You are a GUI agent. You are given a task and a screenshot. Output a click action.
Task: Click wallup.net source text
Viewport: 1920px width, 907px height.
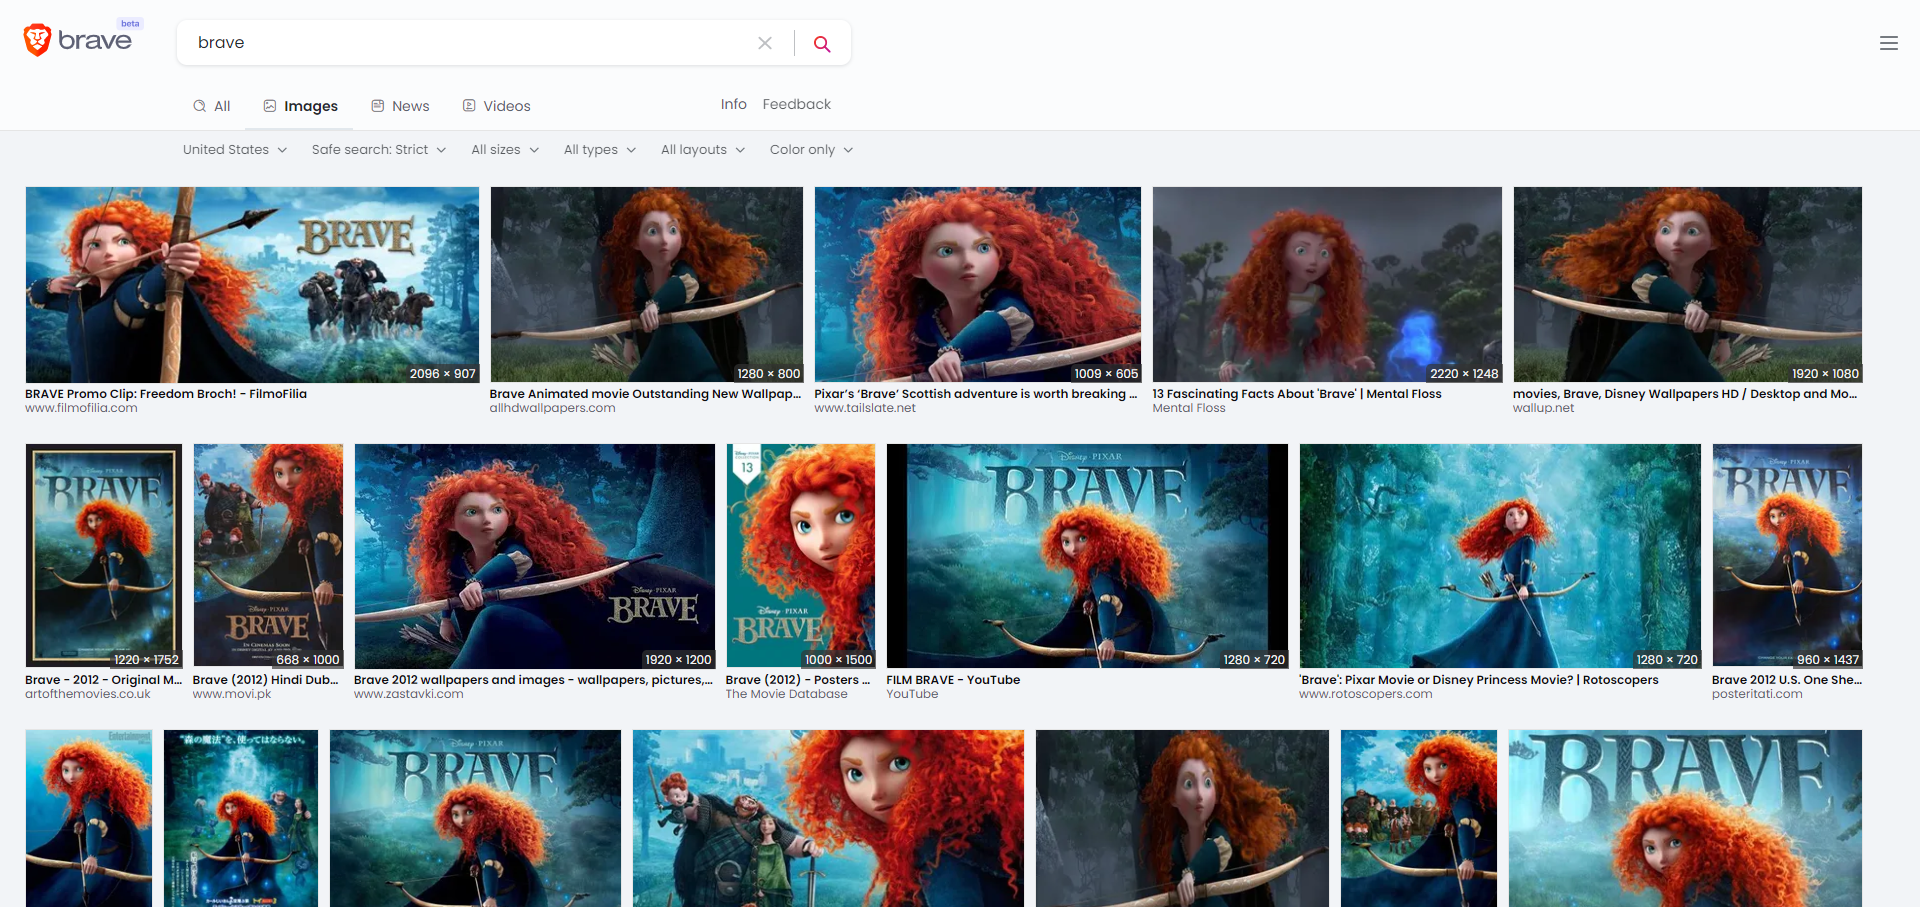[1543, 408]
